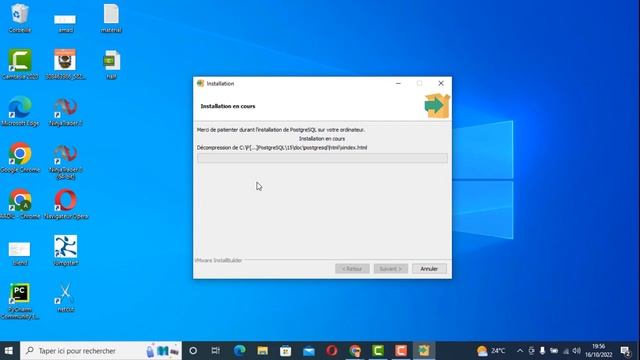Open File Explorer from the taskbar
Image resolution: width=640 pixels, height=360 pixels.
coord(262,351)
